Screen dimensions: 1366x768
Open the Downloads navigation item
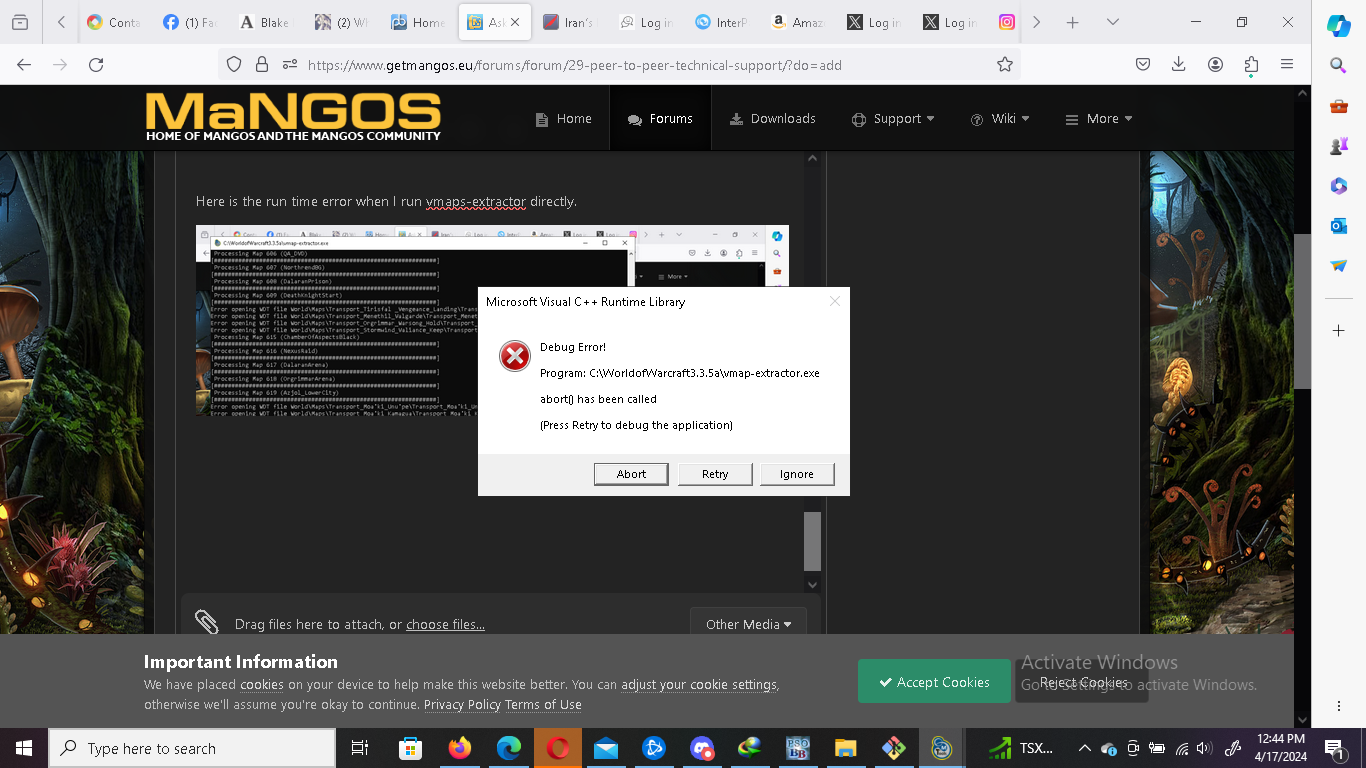tap(772, 118)
